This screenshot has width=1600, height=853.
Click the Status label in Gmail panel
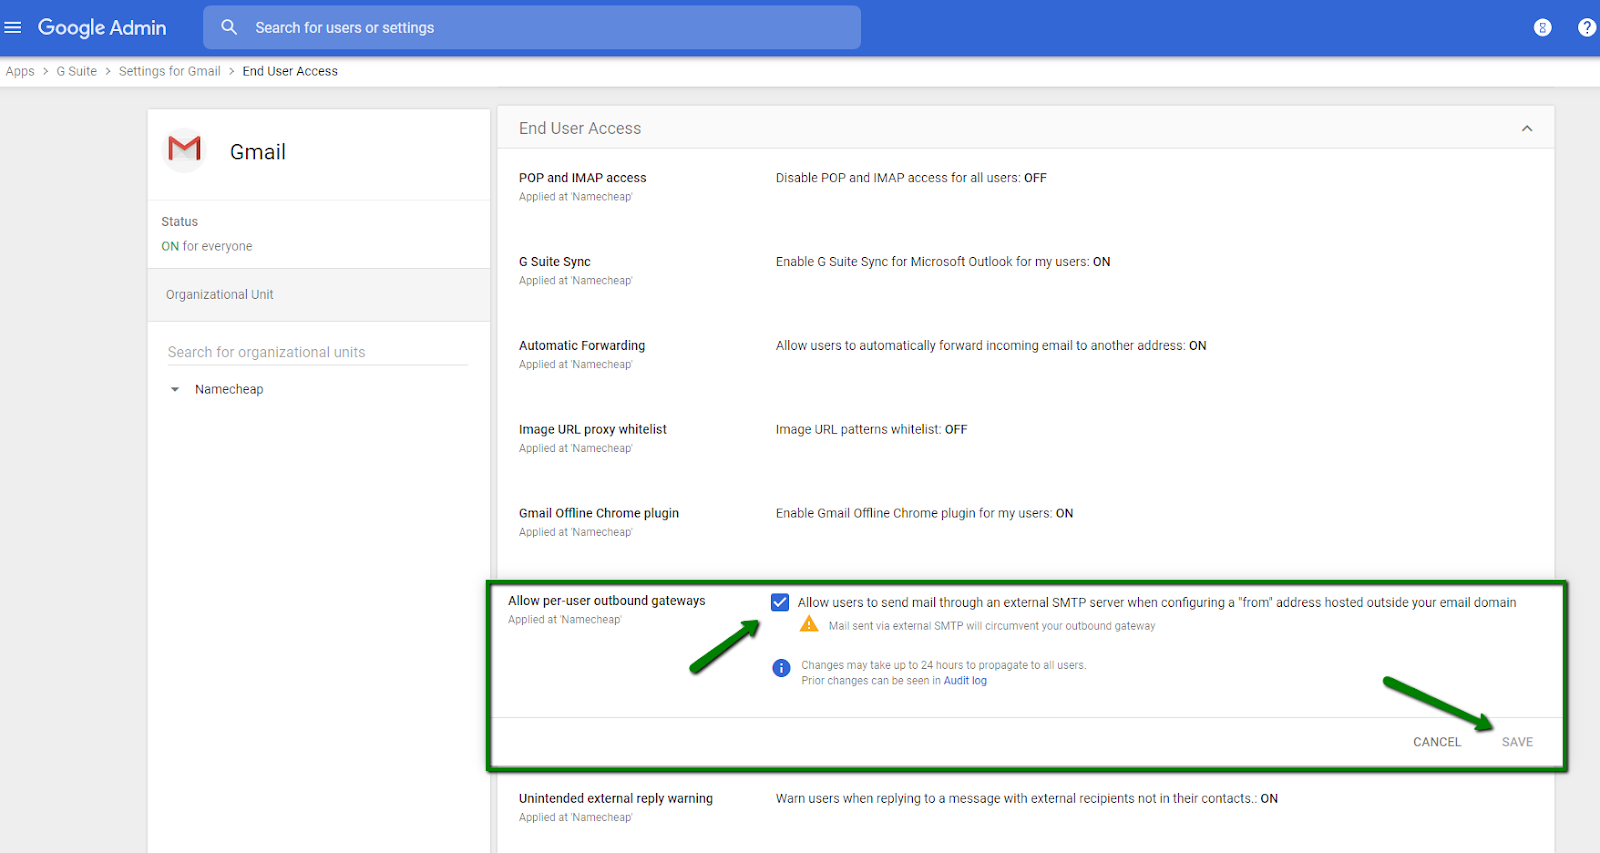coord(180,222)
